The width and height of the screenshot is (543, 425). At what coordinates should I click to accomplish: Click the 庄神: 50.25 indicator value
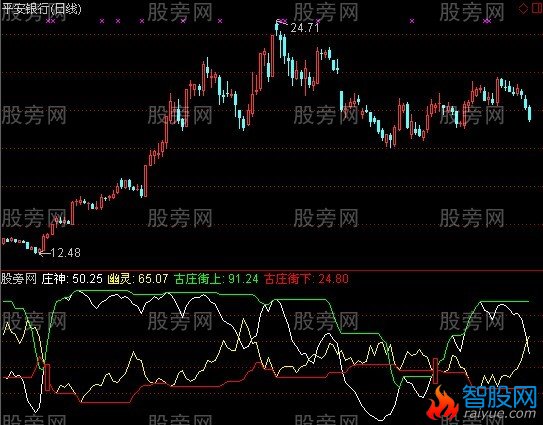[72, 278]
